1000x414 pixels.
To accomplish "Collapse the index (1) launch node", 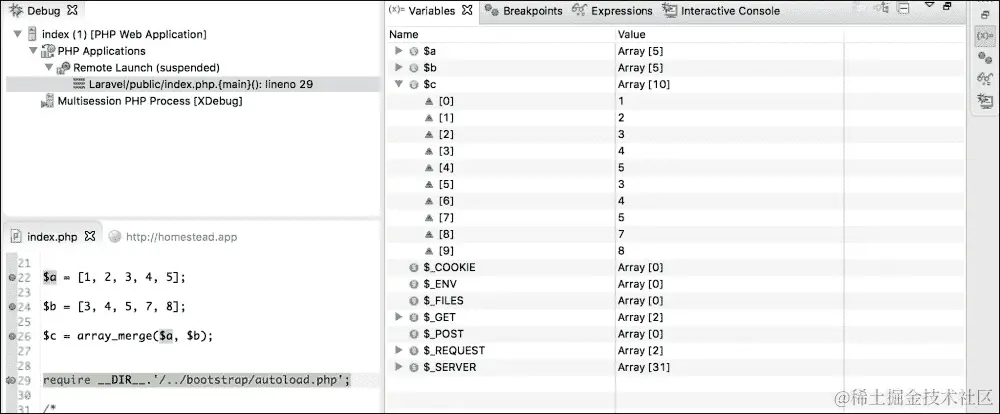I will (x=18, y=34).
